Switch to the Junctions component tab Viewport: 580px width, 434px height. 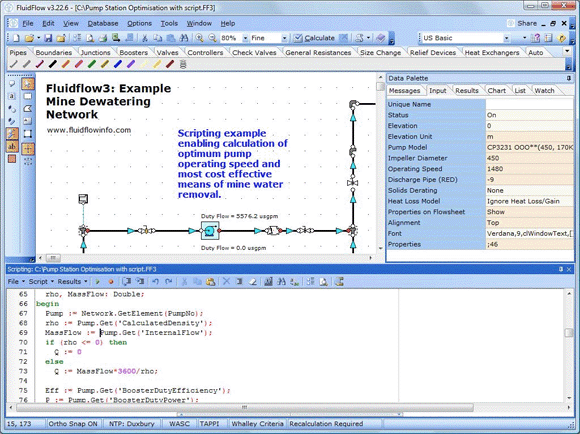pyautogui.click(x=95, y=53)
